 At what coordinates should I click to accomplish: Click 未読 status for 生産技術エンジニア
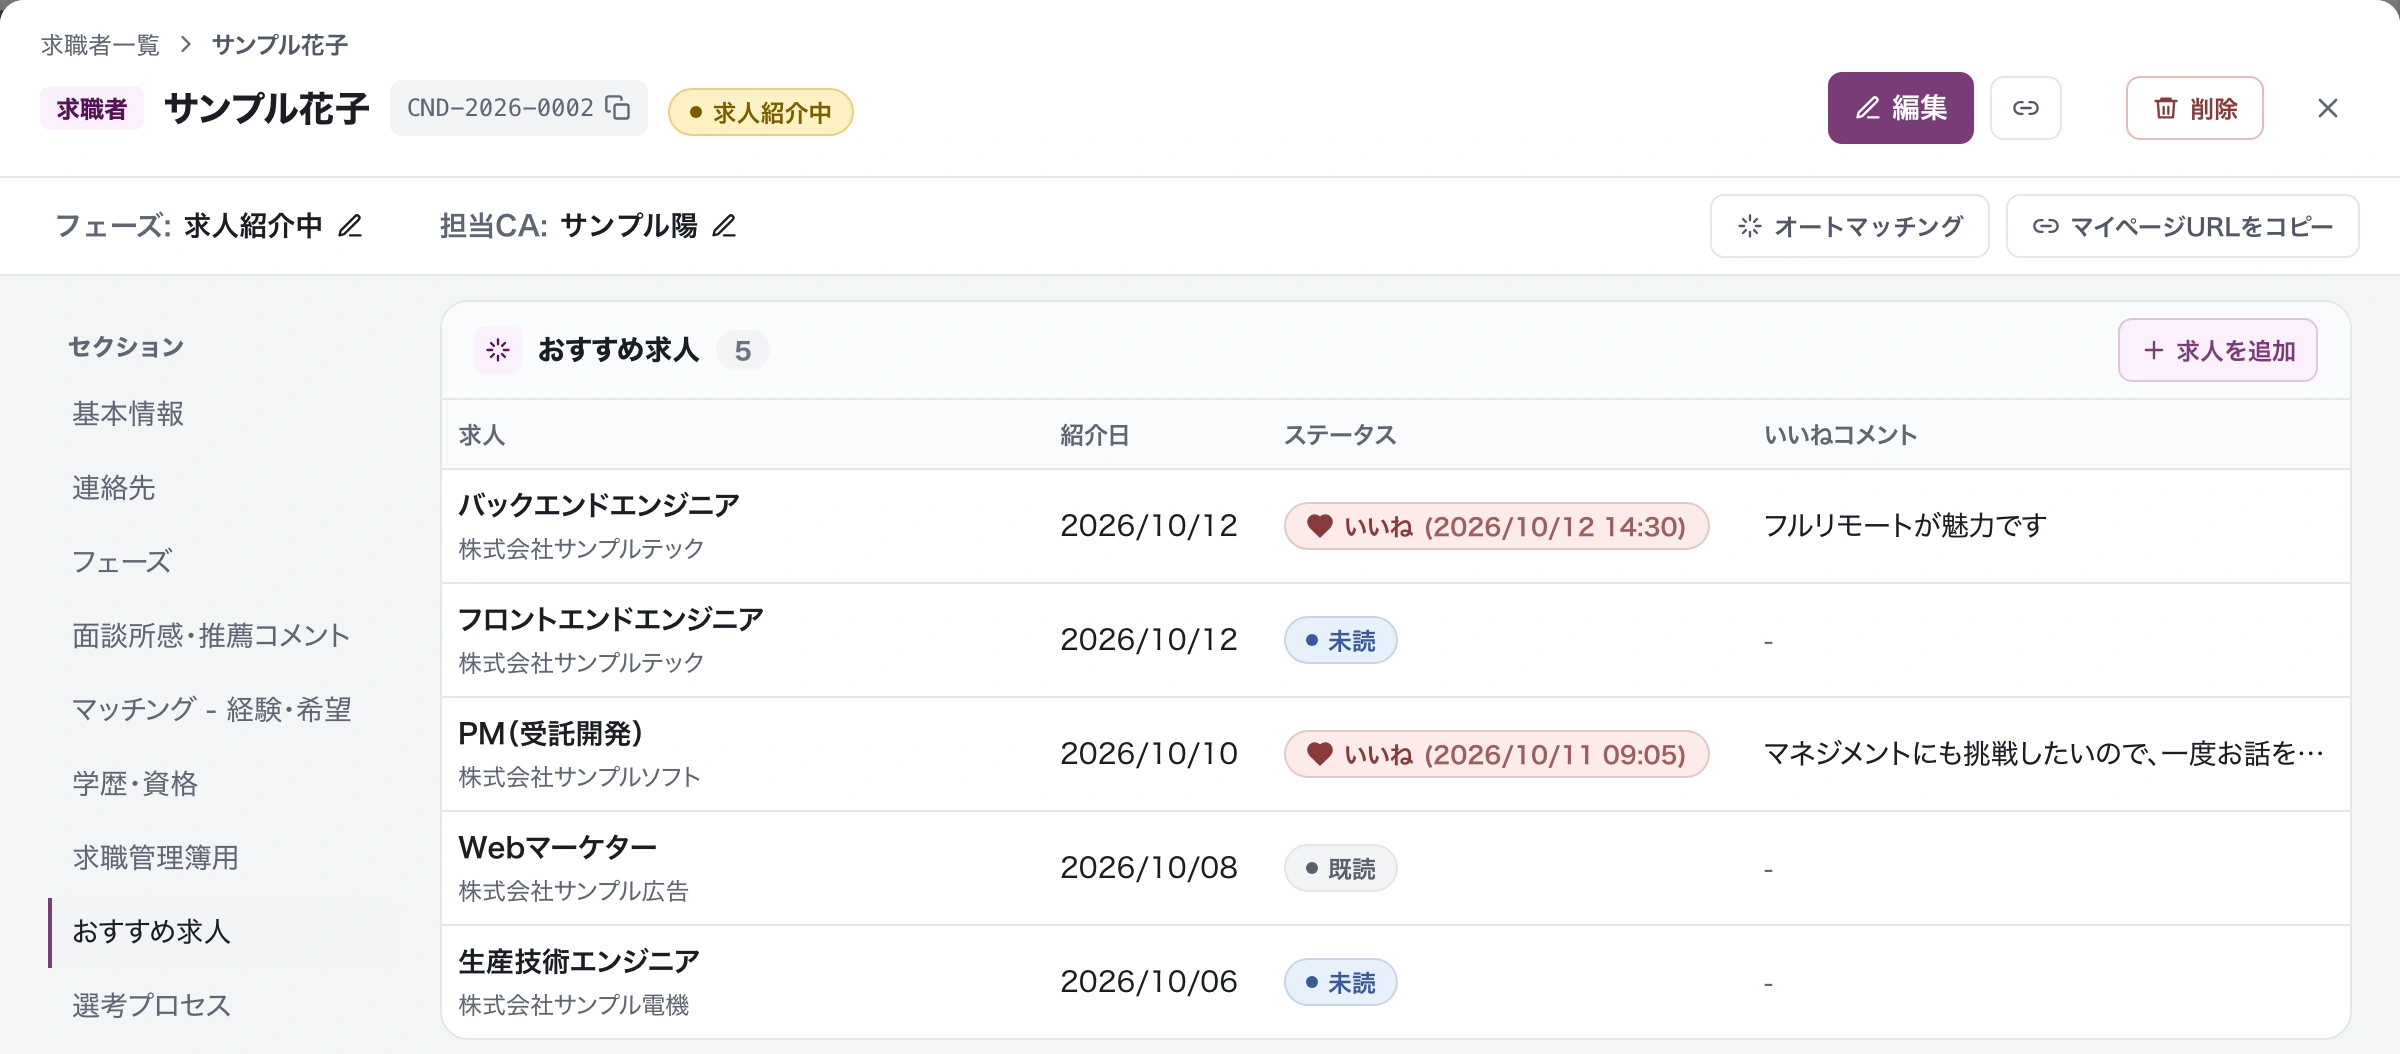tap(1340, 982)
